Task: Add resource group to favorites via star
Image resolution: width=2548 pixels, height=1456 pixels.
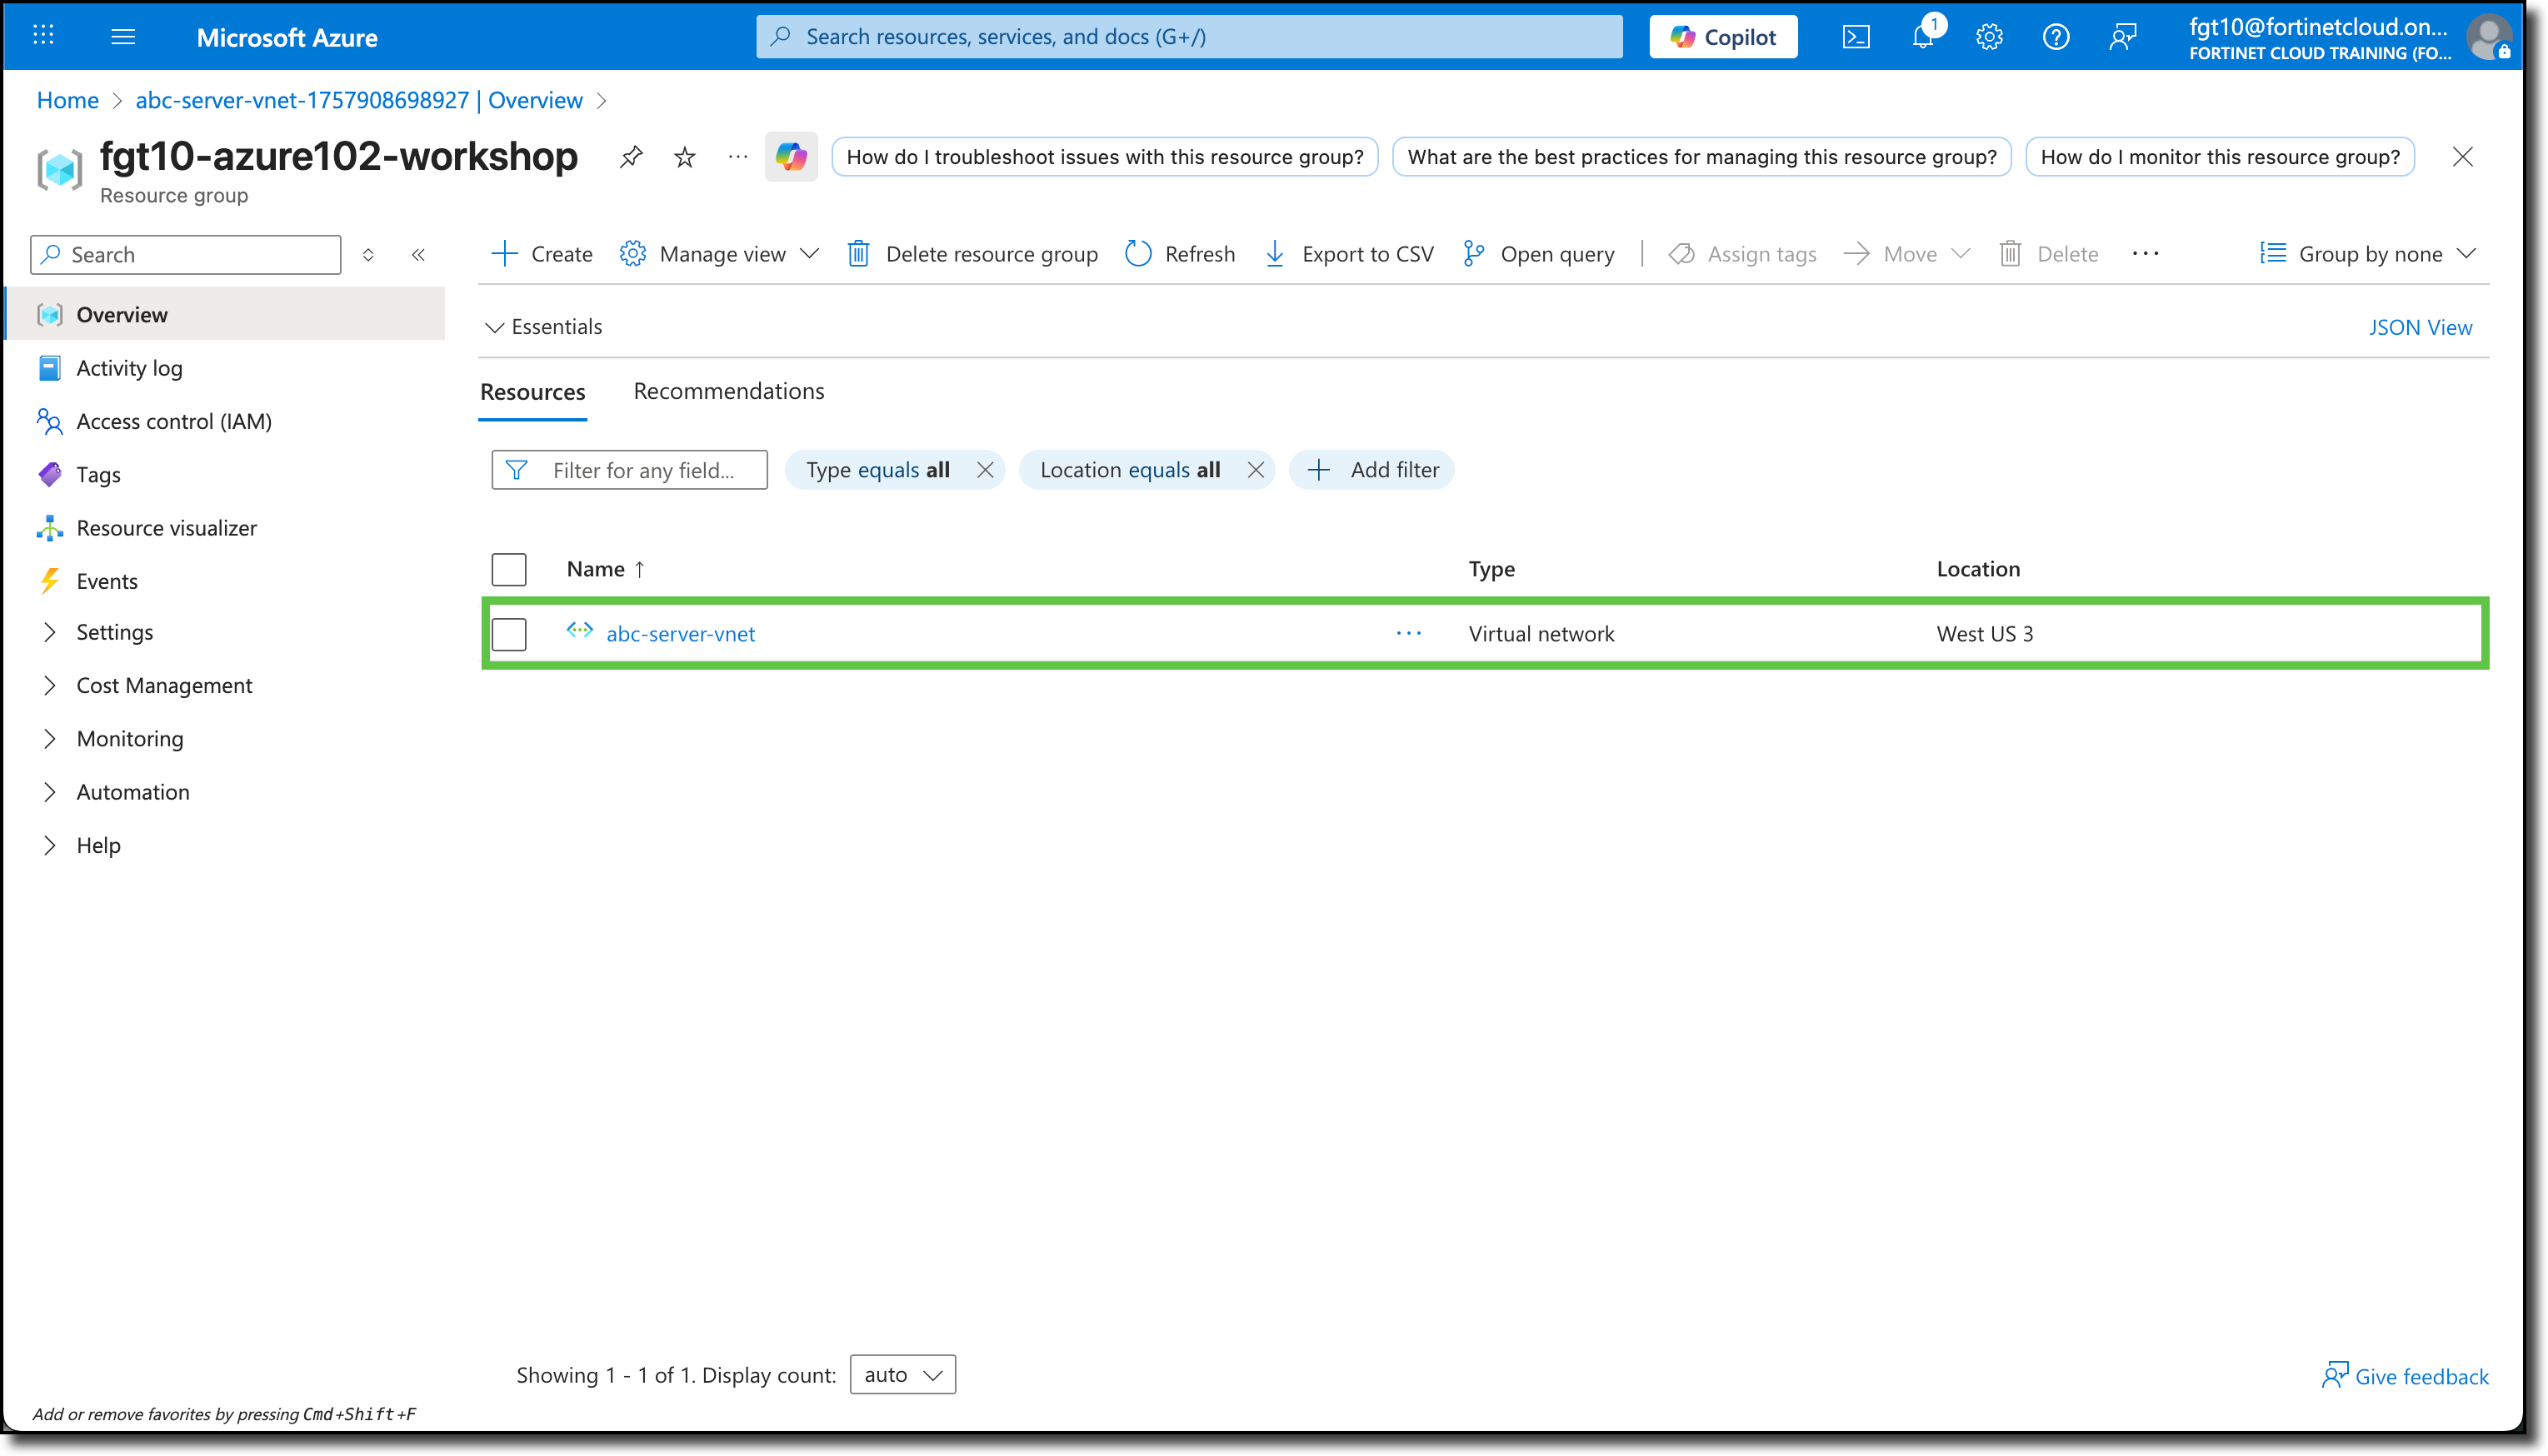Action: point(684,156)
